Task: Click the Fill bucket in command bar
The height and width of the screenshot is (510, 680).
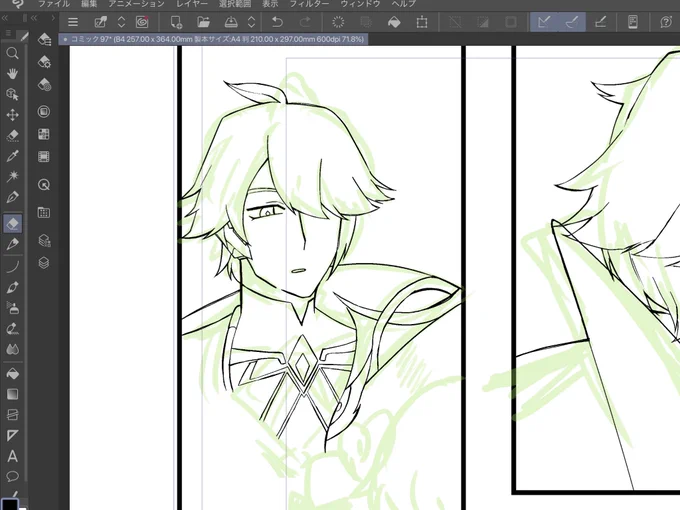Action: point(394,22)
